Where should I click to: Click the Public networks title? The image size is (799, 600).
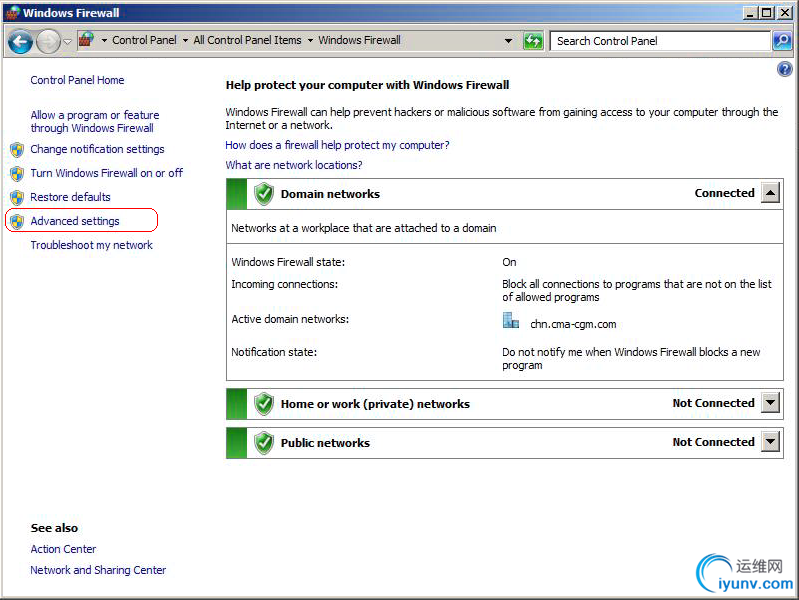pos(325,443)
